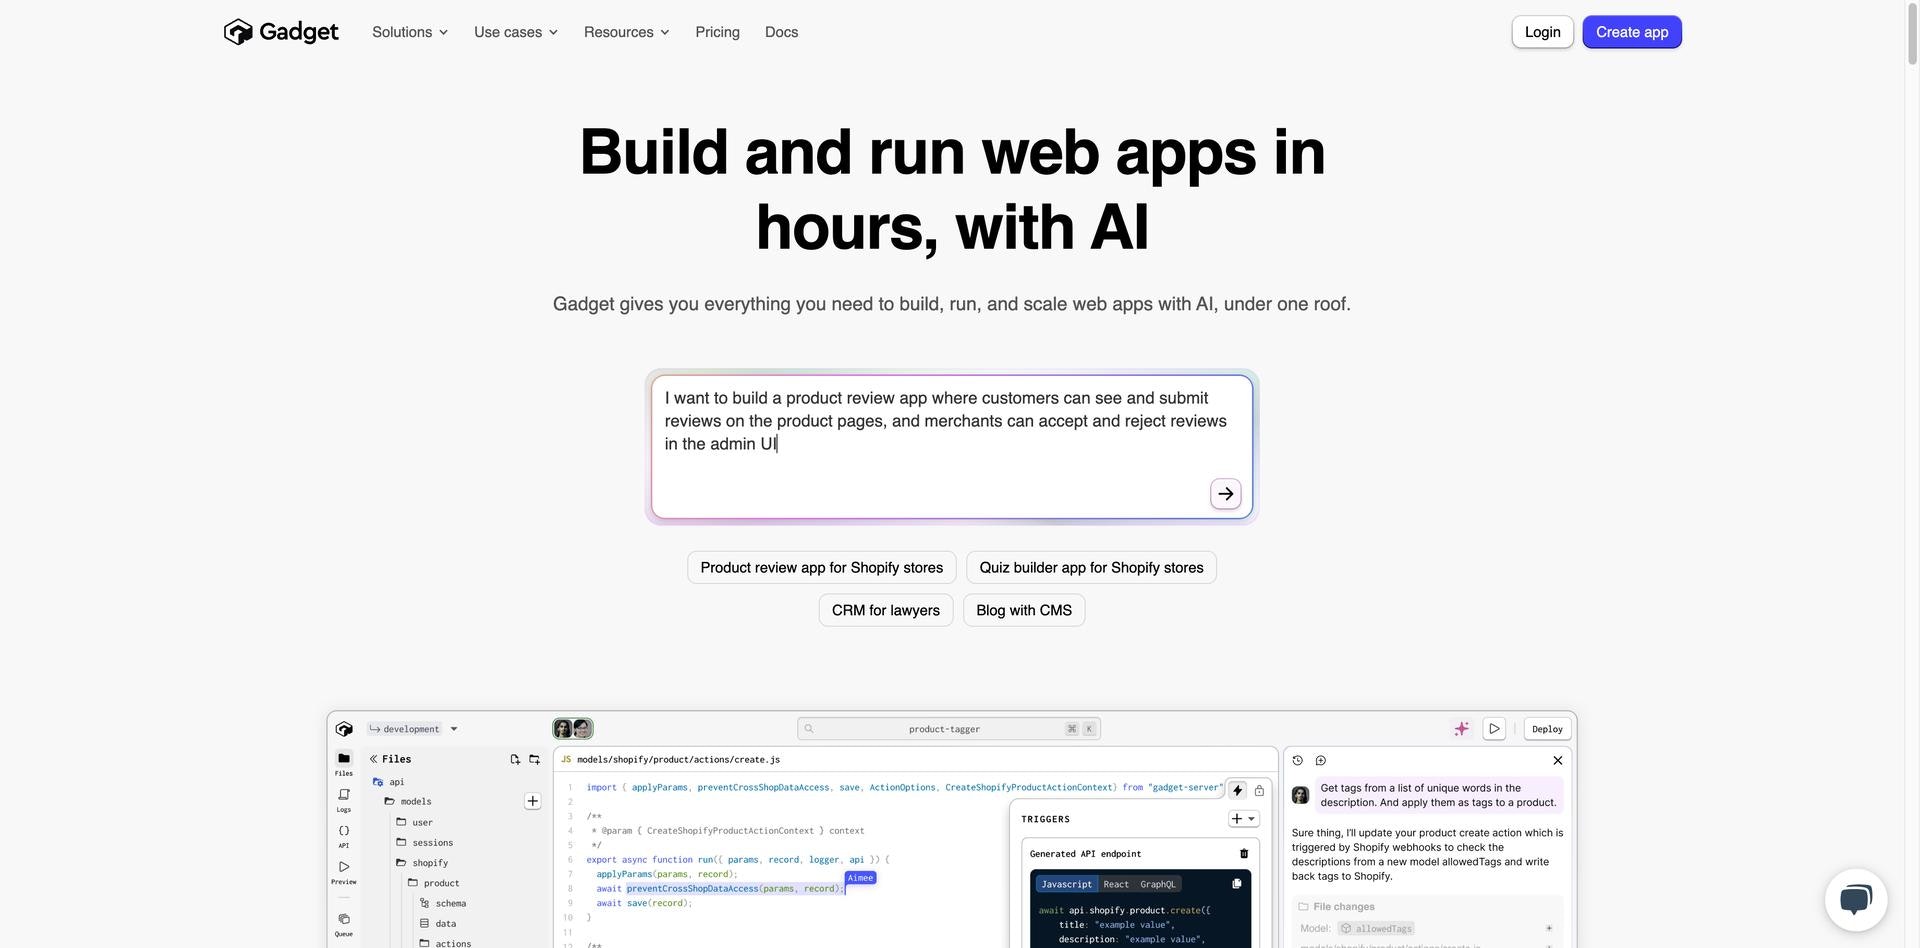Image resolution: width=1920 pixels, height=948 pixels.
Task: Switch to the GraphQL code tab
Action: (x=1158, y=885)
